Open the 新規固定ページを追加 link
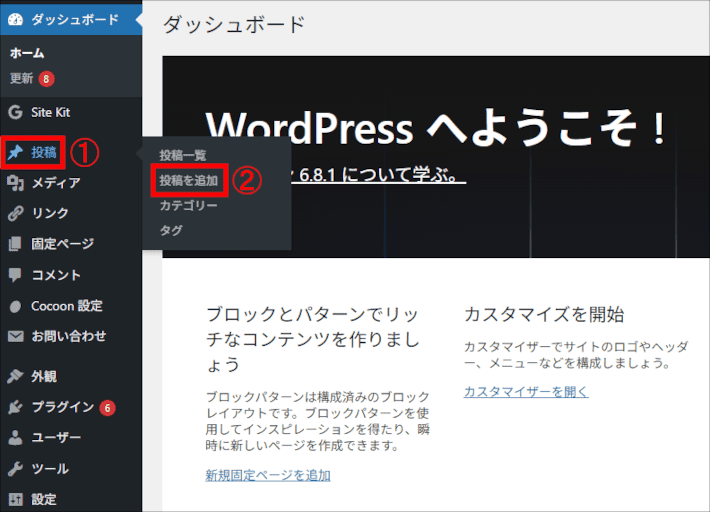Screen dimensions: 710x512 267,475
